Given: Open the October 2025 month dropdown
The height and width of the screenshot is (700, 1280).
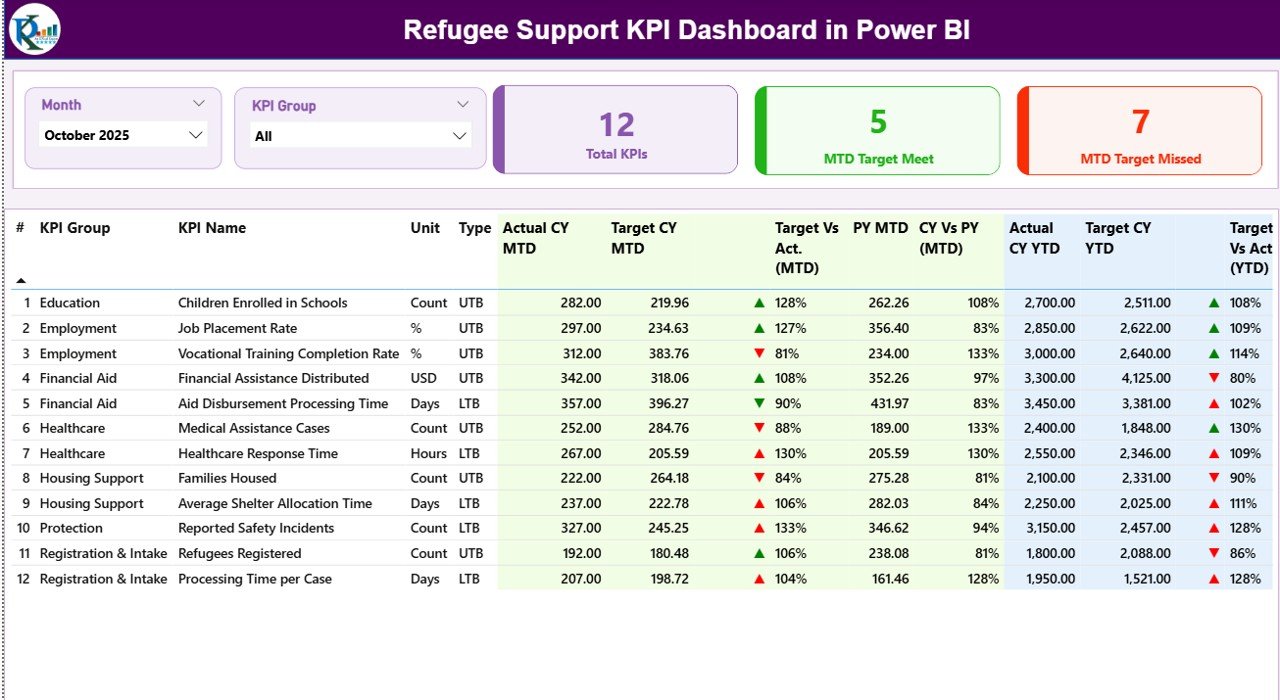Looking at the screenshot, I should pos(197,135).
